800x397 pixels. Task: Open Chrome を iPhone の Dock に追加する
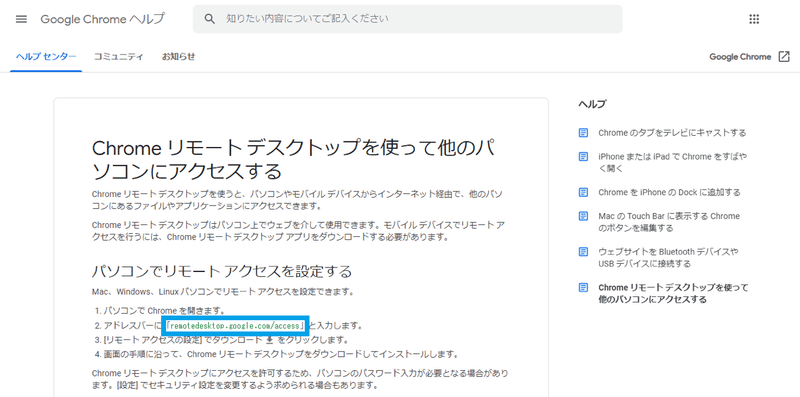[x=669, y=192]
